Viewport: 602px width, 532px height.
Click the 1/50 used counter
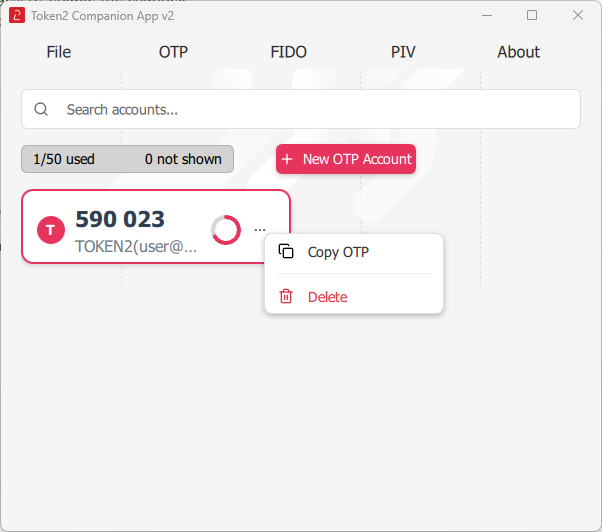pyautogui.click(x=64, y=159)
